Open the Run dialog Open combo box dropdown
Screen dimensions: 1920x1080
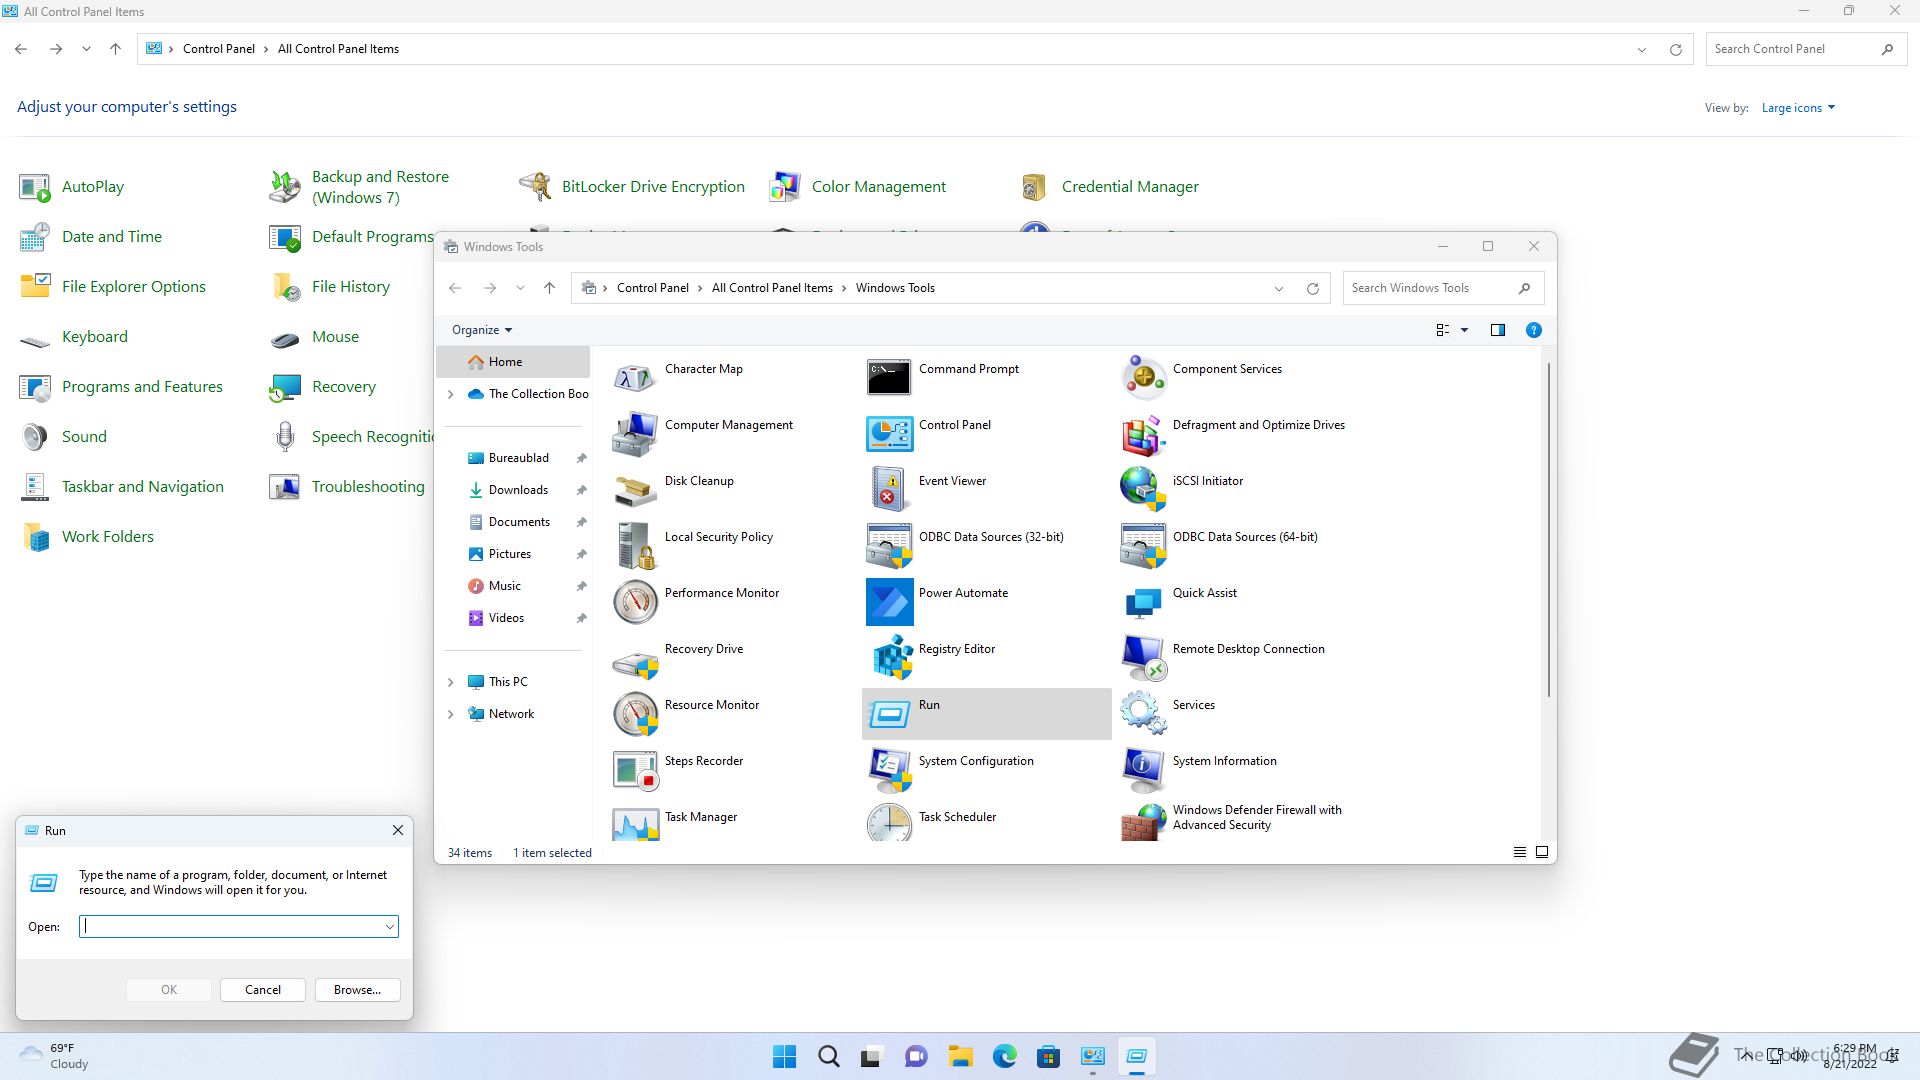click(389, 927)
